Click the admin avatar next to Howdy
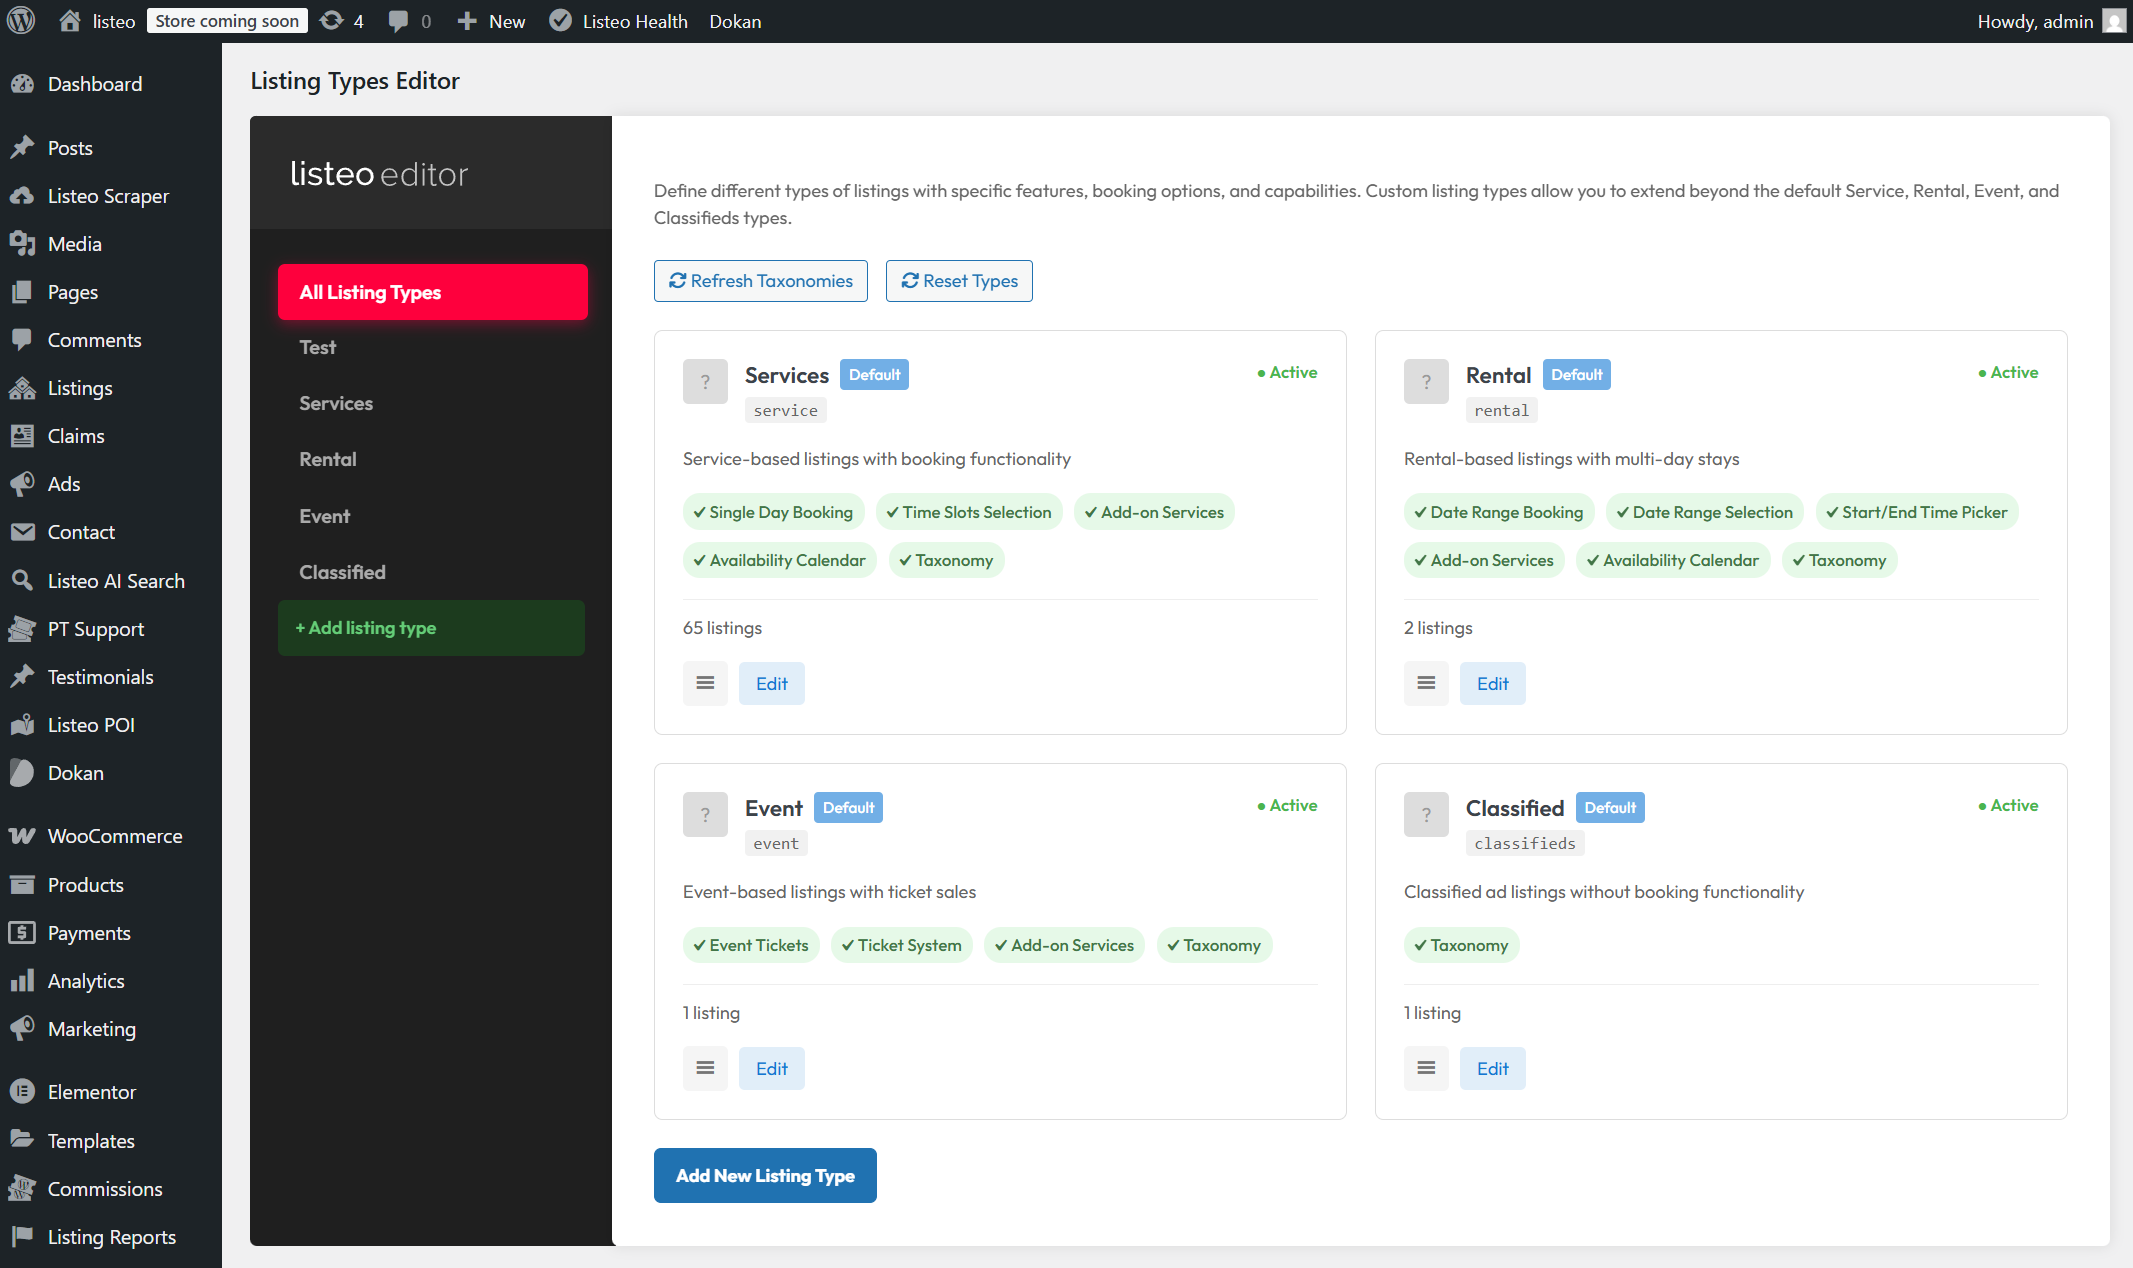2133x1268 pixels. pos(2113,21)
